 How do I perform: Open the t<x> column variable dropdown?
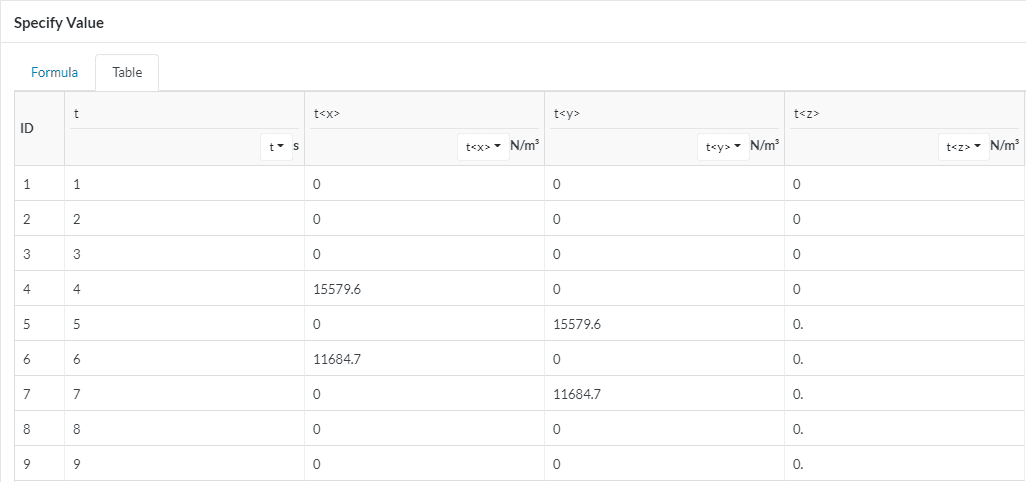[482, 147]
